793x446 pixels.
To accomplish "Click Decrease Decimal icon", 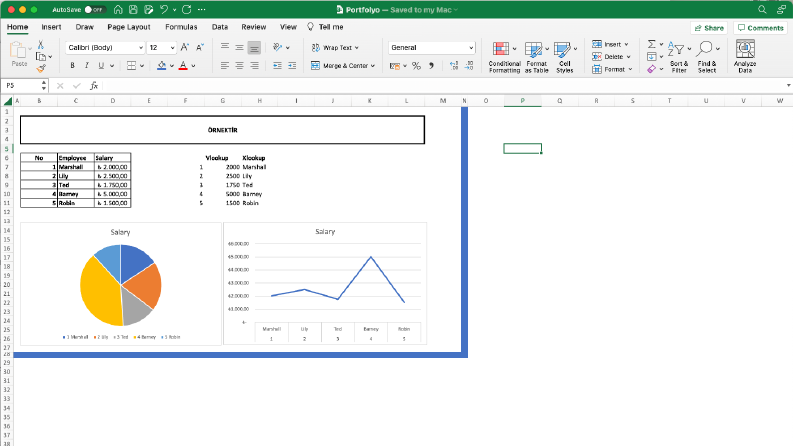I will (x=469, y=66).
